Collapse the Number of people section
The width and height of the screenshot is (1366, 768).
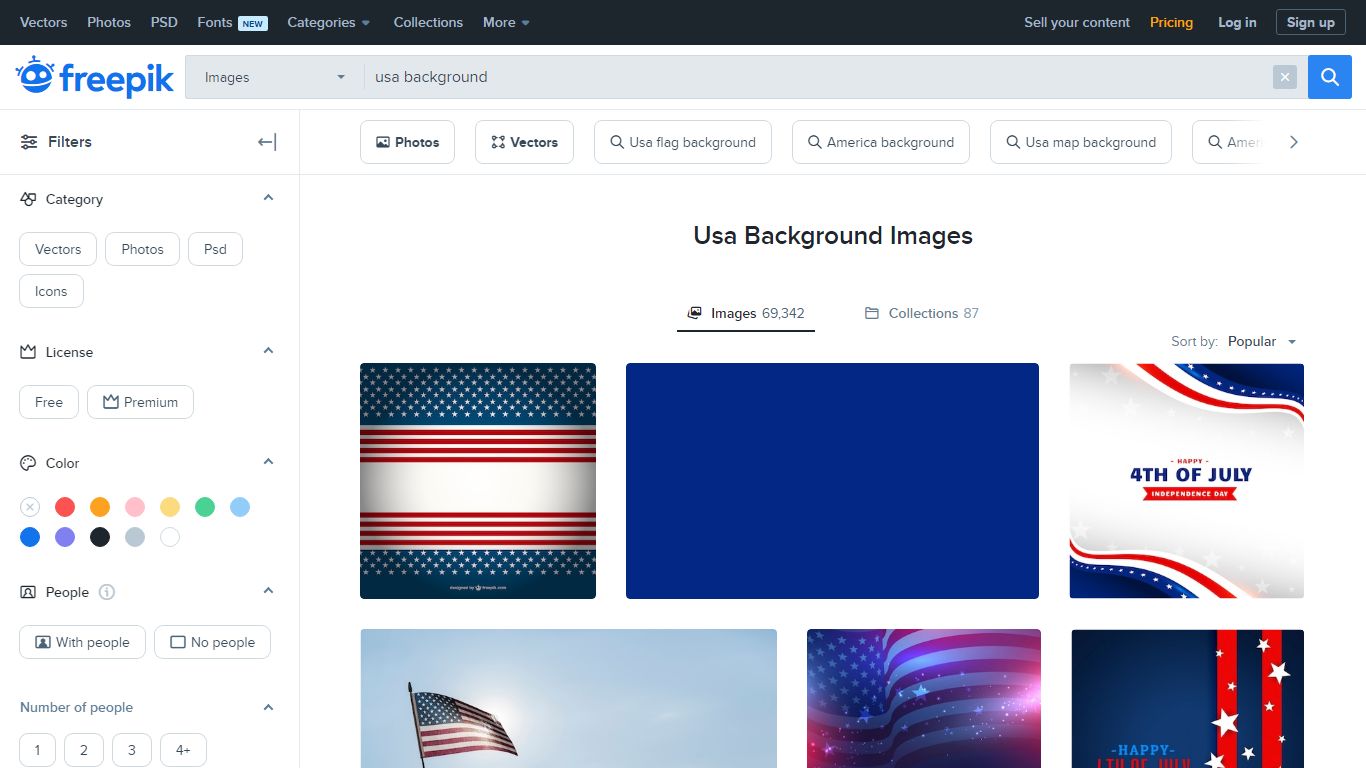[268, 707]
